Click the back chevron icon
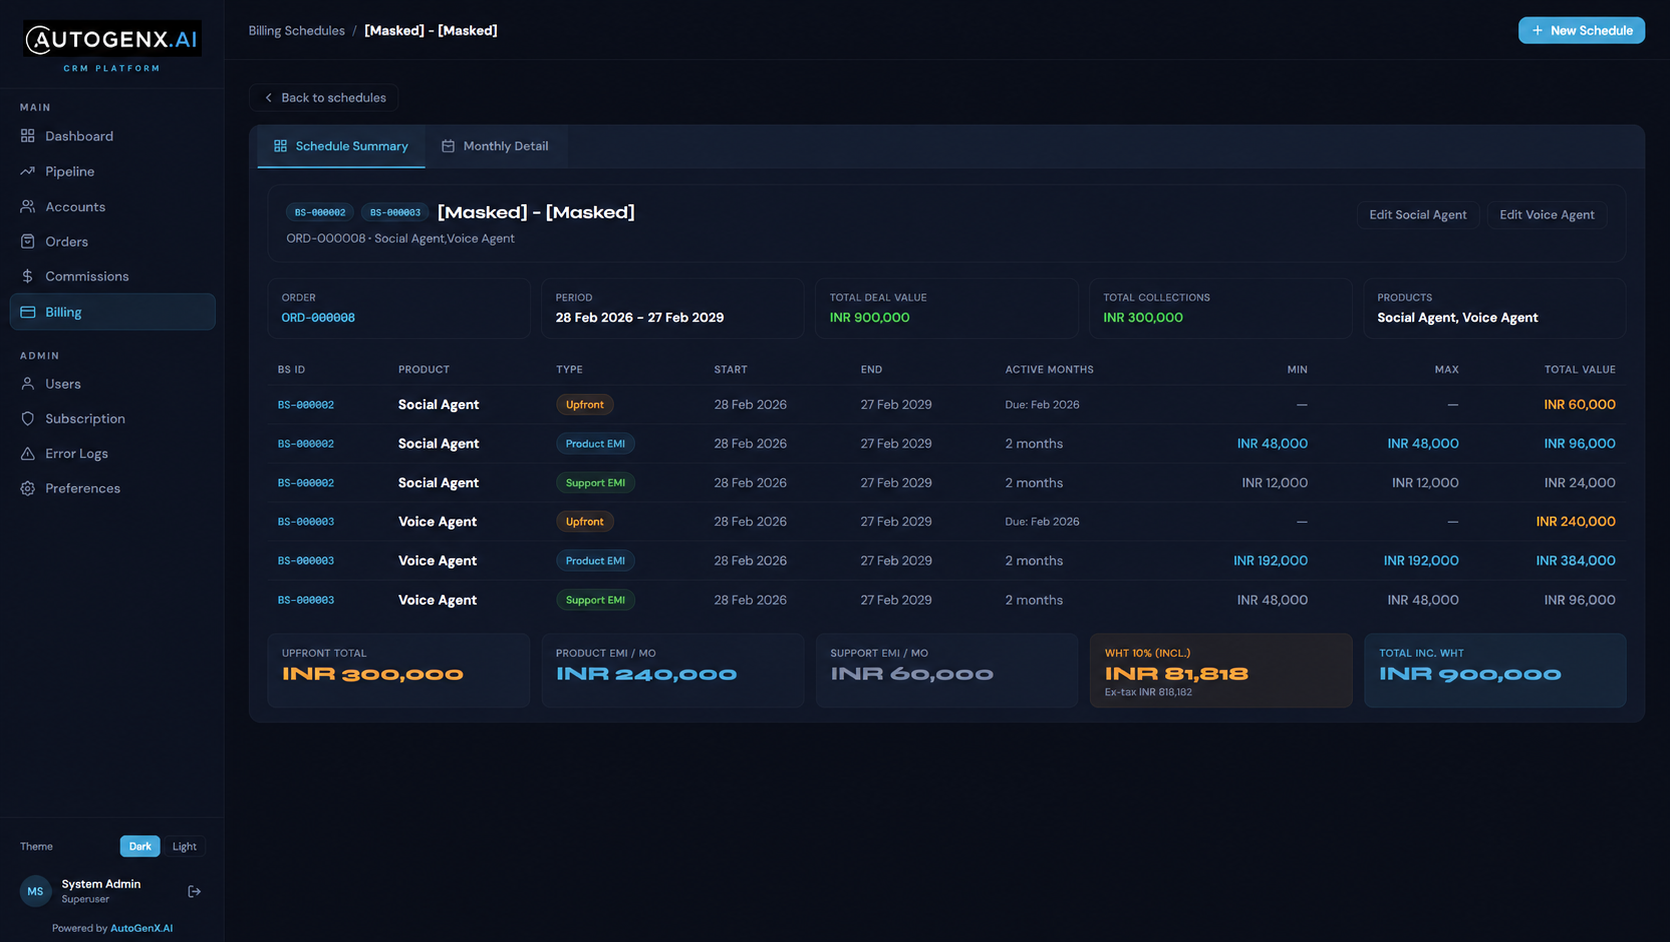Screen dimensions: 1670x942 click(268, 98)
